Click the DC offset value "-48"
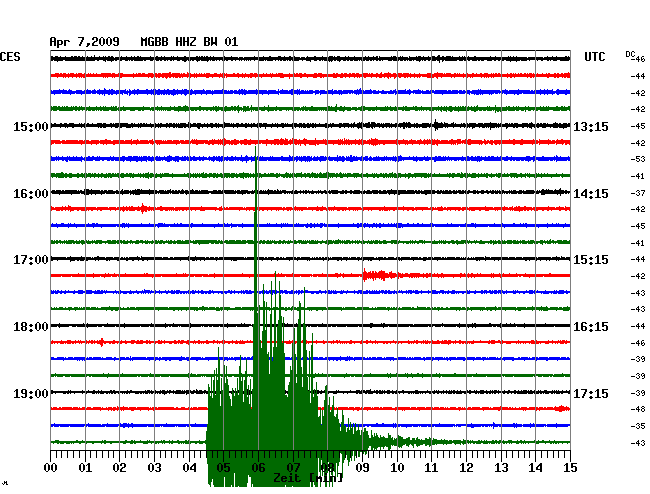The width and height of the screenshot is (650, 494). tap(638, 409)
